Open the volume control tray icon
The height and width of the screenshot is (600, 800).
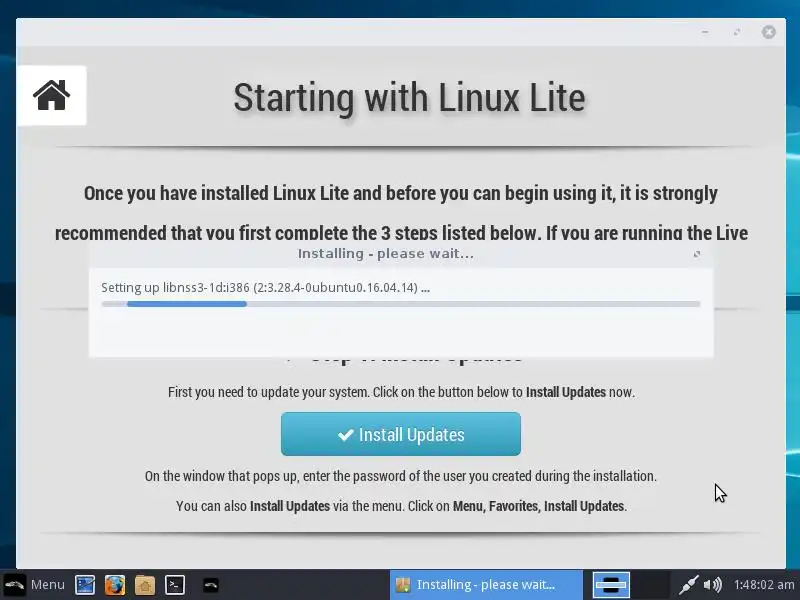712,585
